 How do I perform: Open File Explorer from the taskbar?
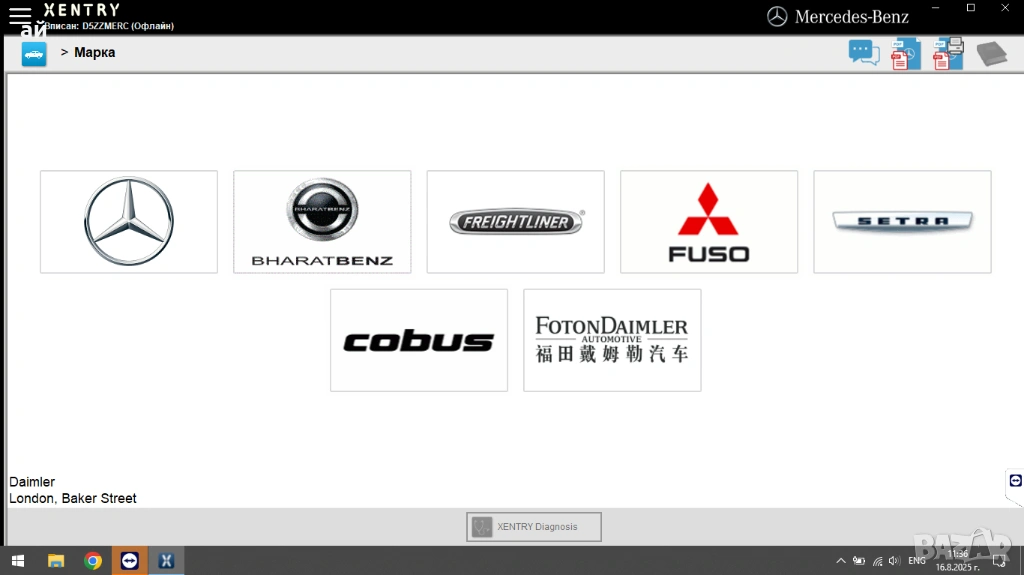[x=56, y=561]
